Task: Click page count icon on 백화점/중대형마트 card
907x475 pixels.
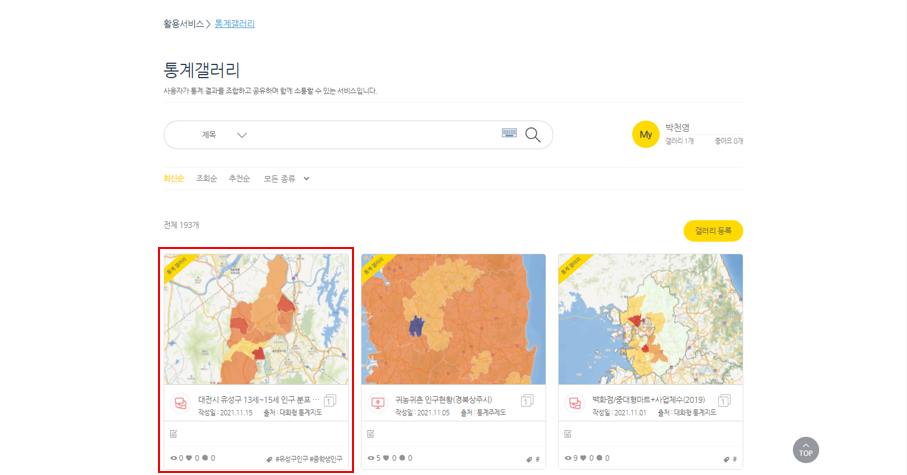Action: click(724, 400)
